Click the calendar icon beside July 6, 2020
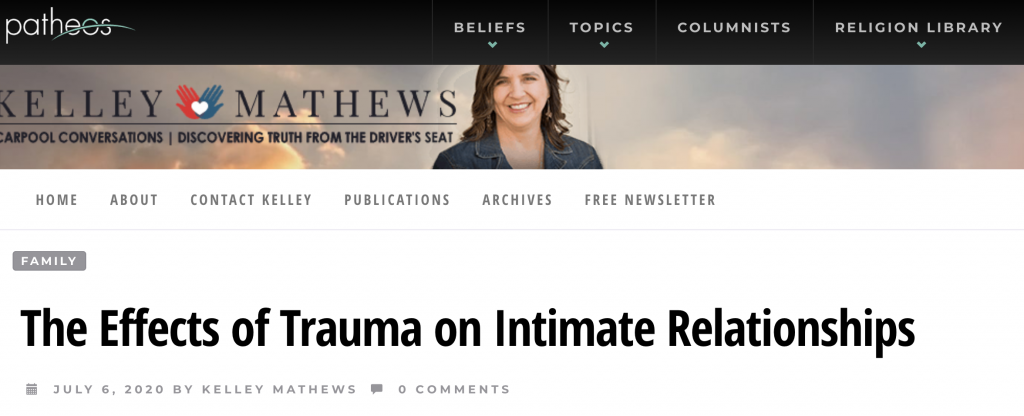This screenshot has height=416, width=1024. pyautogui.click(x=31, y=389)
